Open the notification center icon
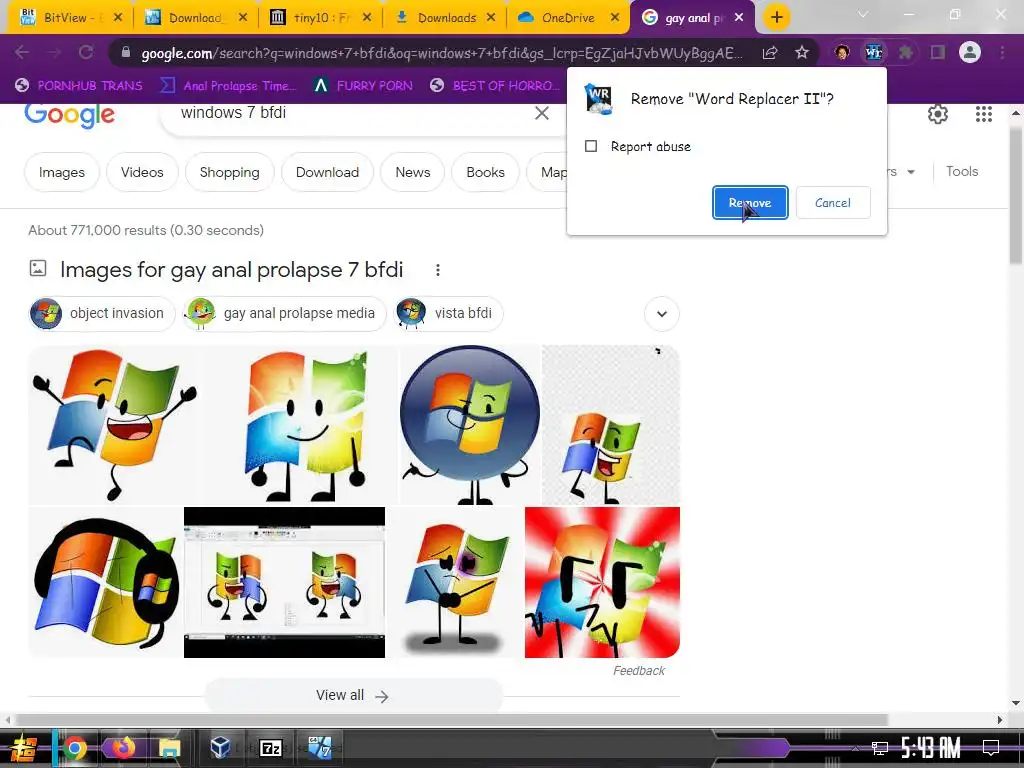The height and width of the screenshot is (768, 1024). [991, 748]
